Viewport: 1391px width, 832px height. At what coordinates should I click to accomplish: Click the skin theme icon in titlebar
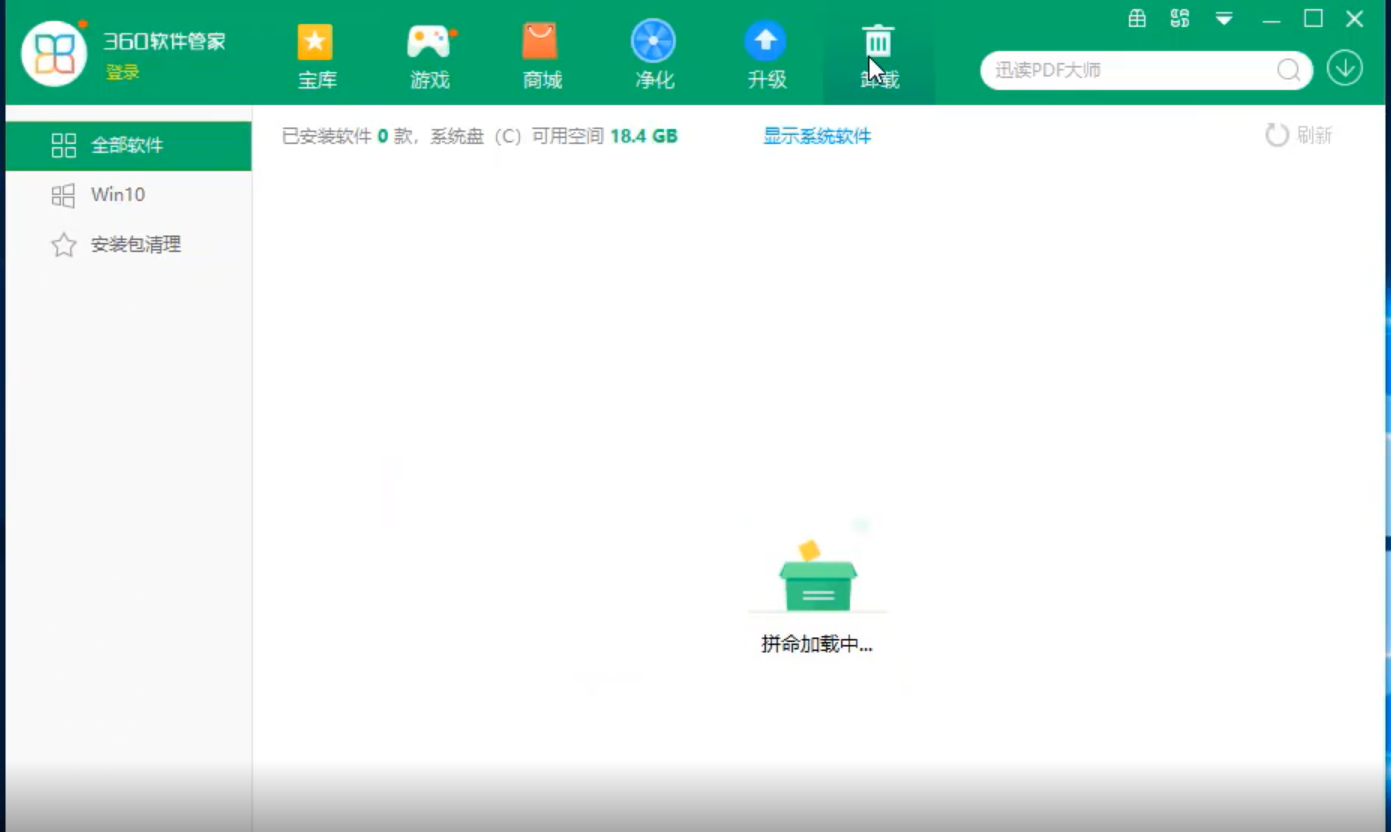[1178, 17]
